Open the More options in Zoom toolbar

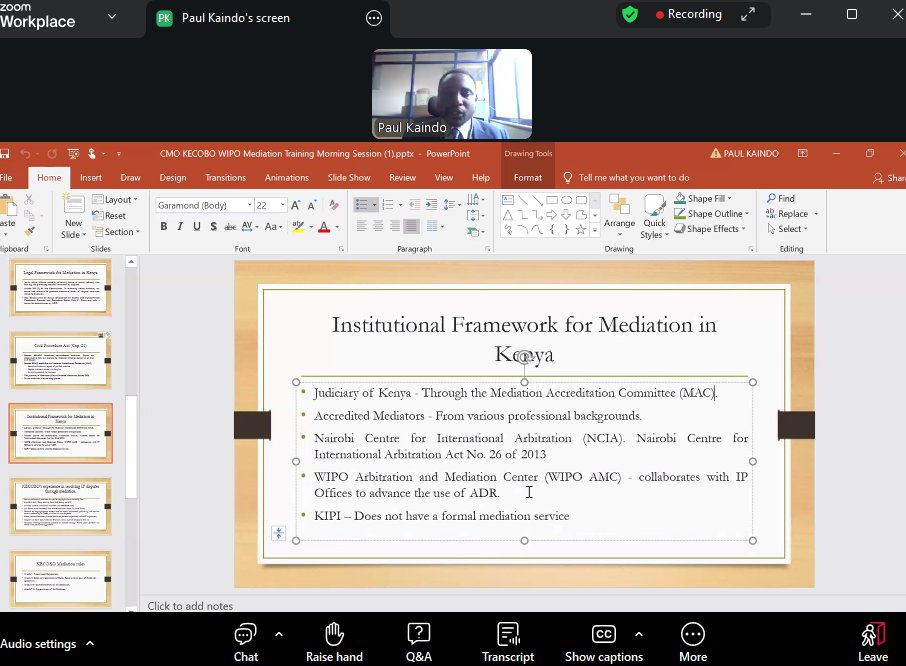coord(693,642)
